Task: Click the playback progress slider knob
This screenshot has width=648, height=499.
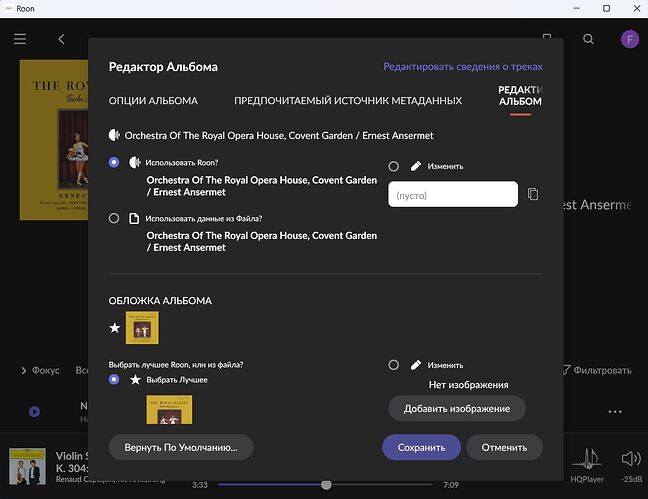Action: 326,485
